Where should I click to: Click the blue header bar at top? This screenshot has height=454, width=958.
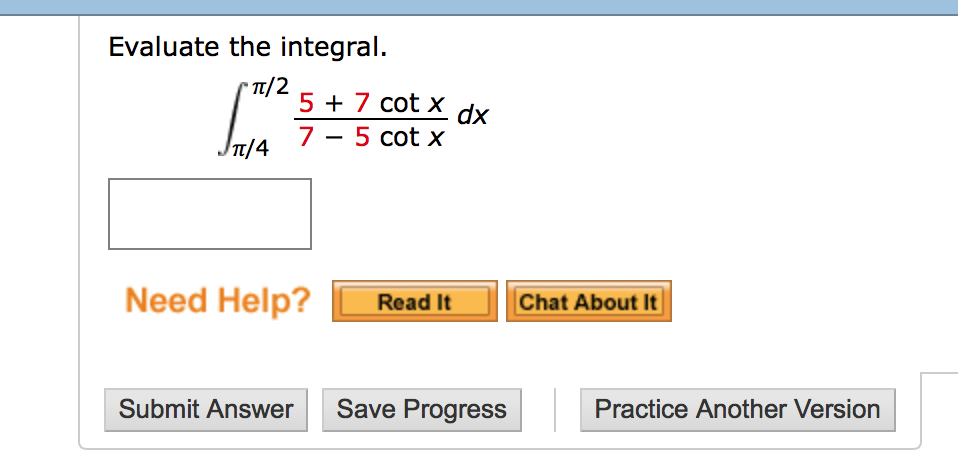(479, 7)
